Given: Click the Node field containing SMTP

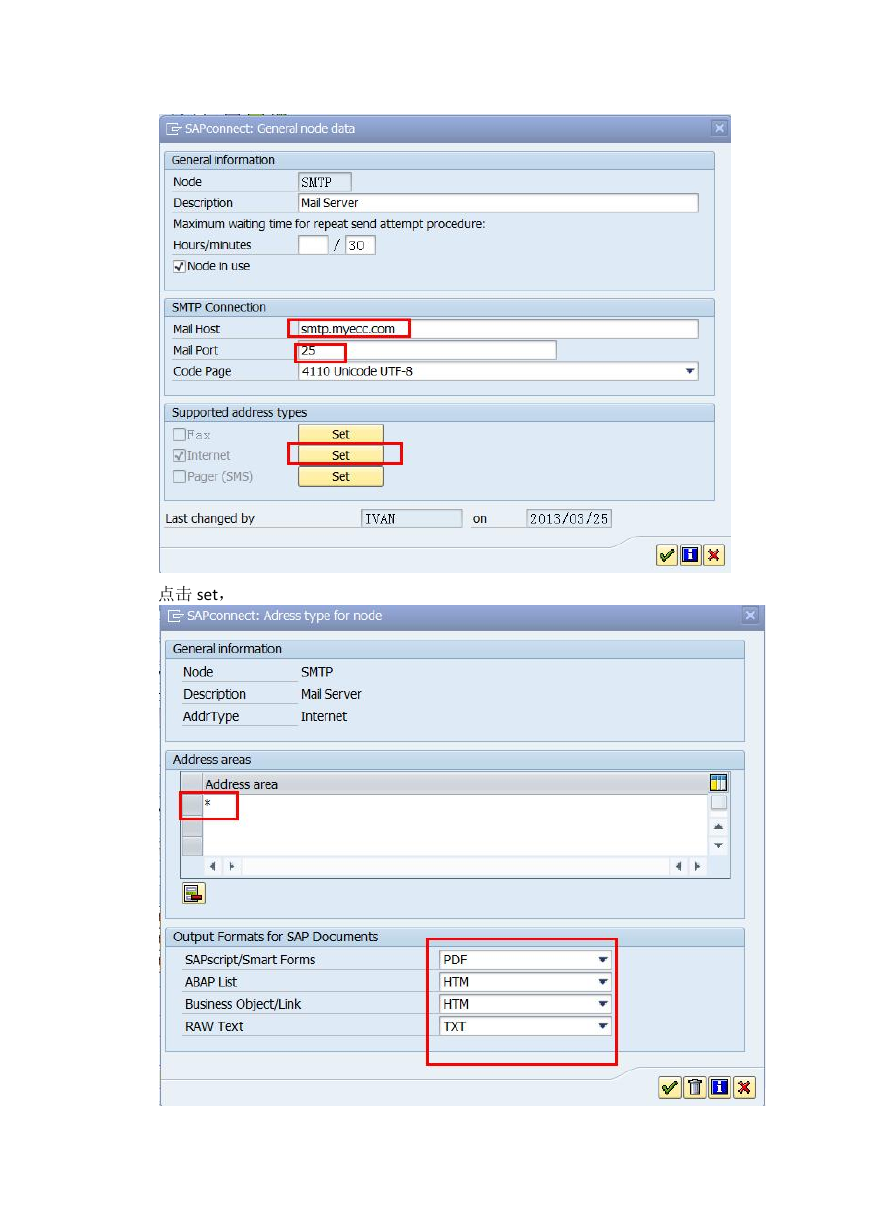Looking at the screenshot, I should [x=325, y=182].
